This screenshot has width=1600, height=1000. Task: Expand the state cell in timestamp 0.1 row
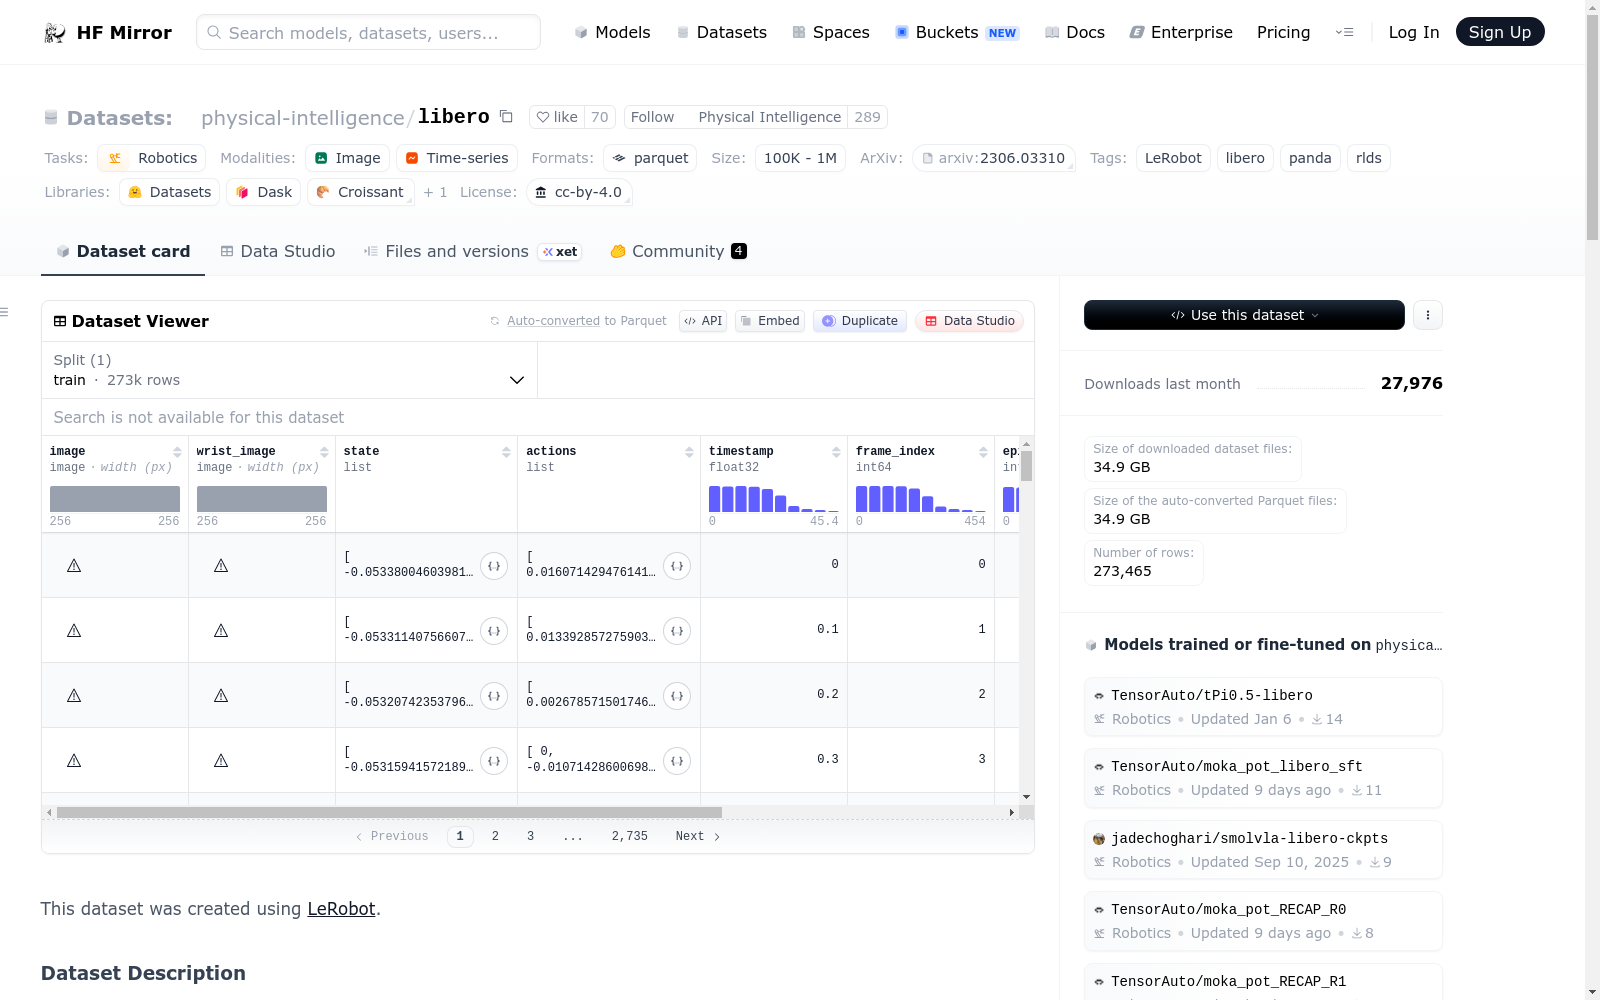494,631
